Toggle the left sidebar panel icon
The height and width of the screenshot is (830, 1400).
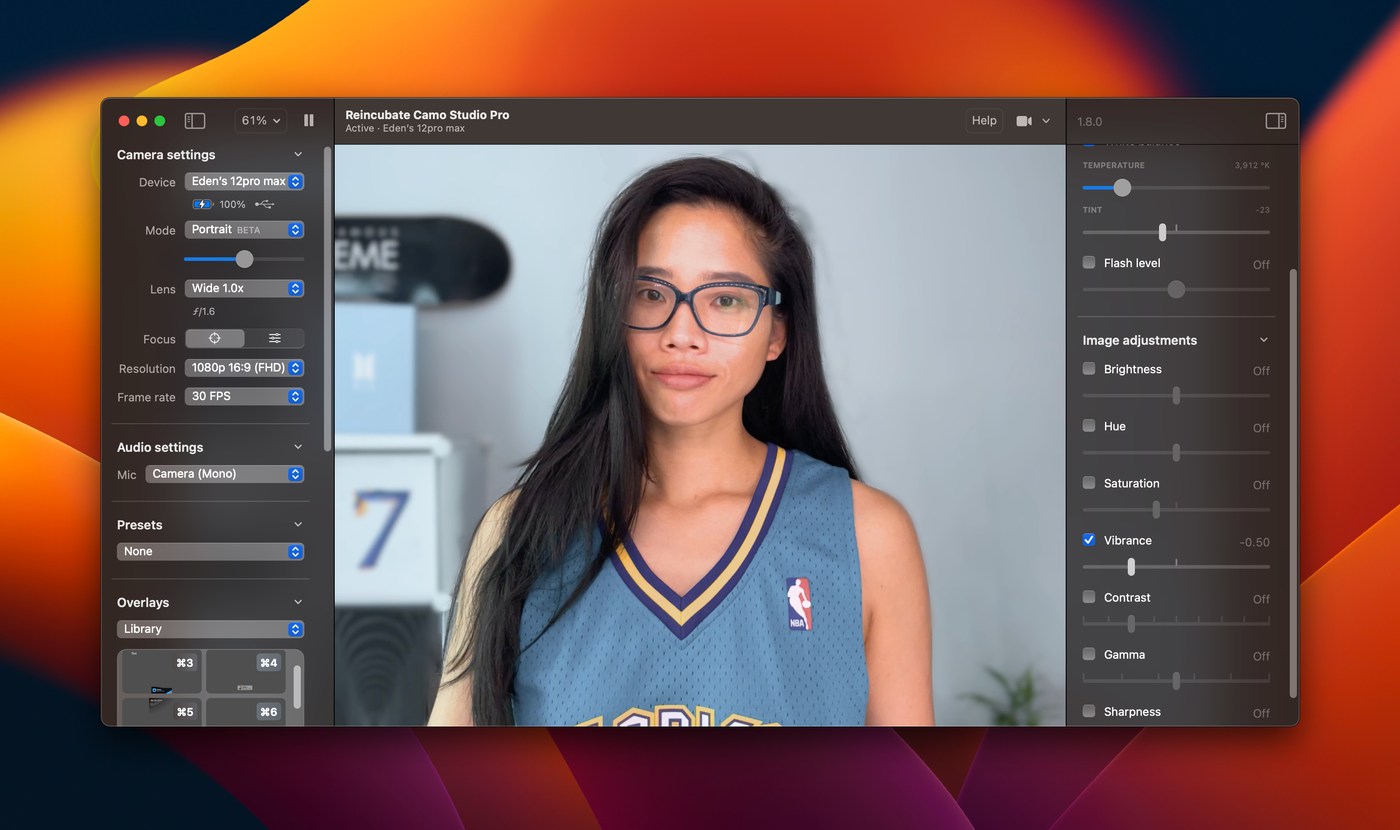click(195, 121)
